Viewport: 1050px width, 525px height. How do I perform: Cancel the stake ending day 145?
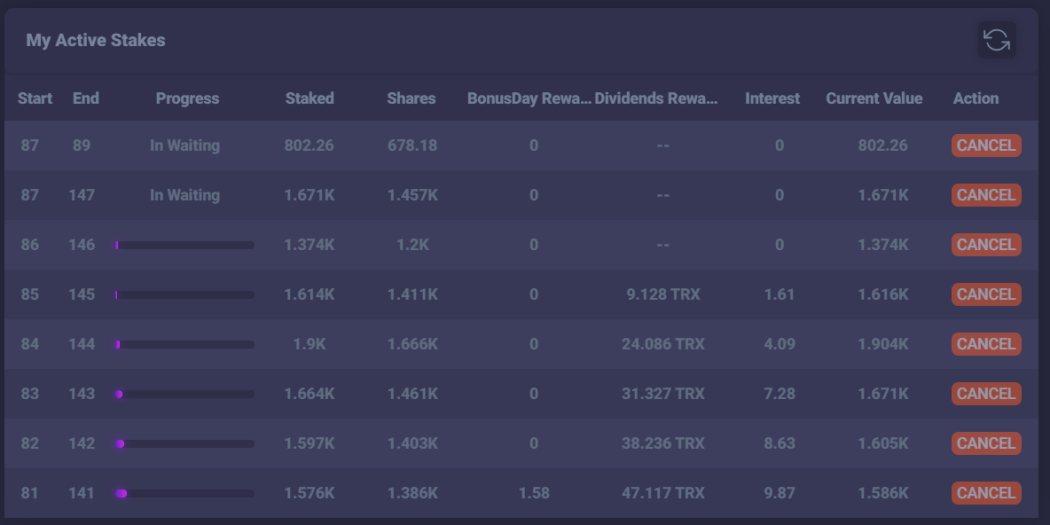(986, 294)
